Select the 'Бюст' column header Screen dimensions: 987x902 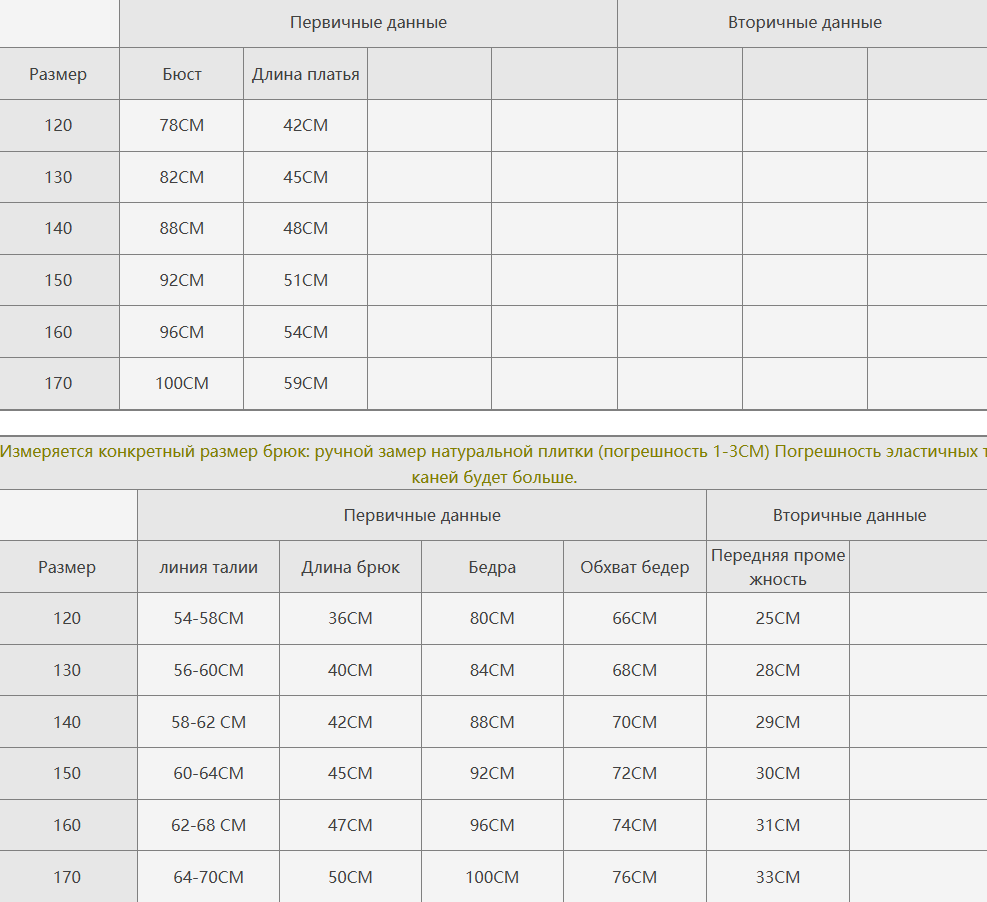181,74
